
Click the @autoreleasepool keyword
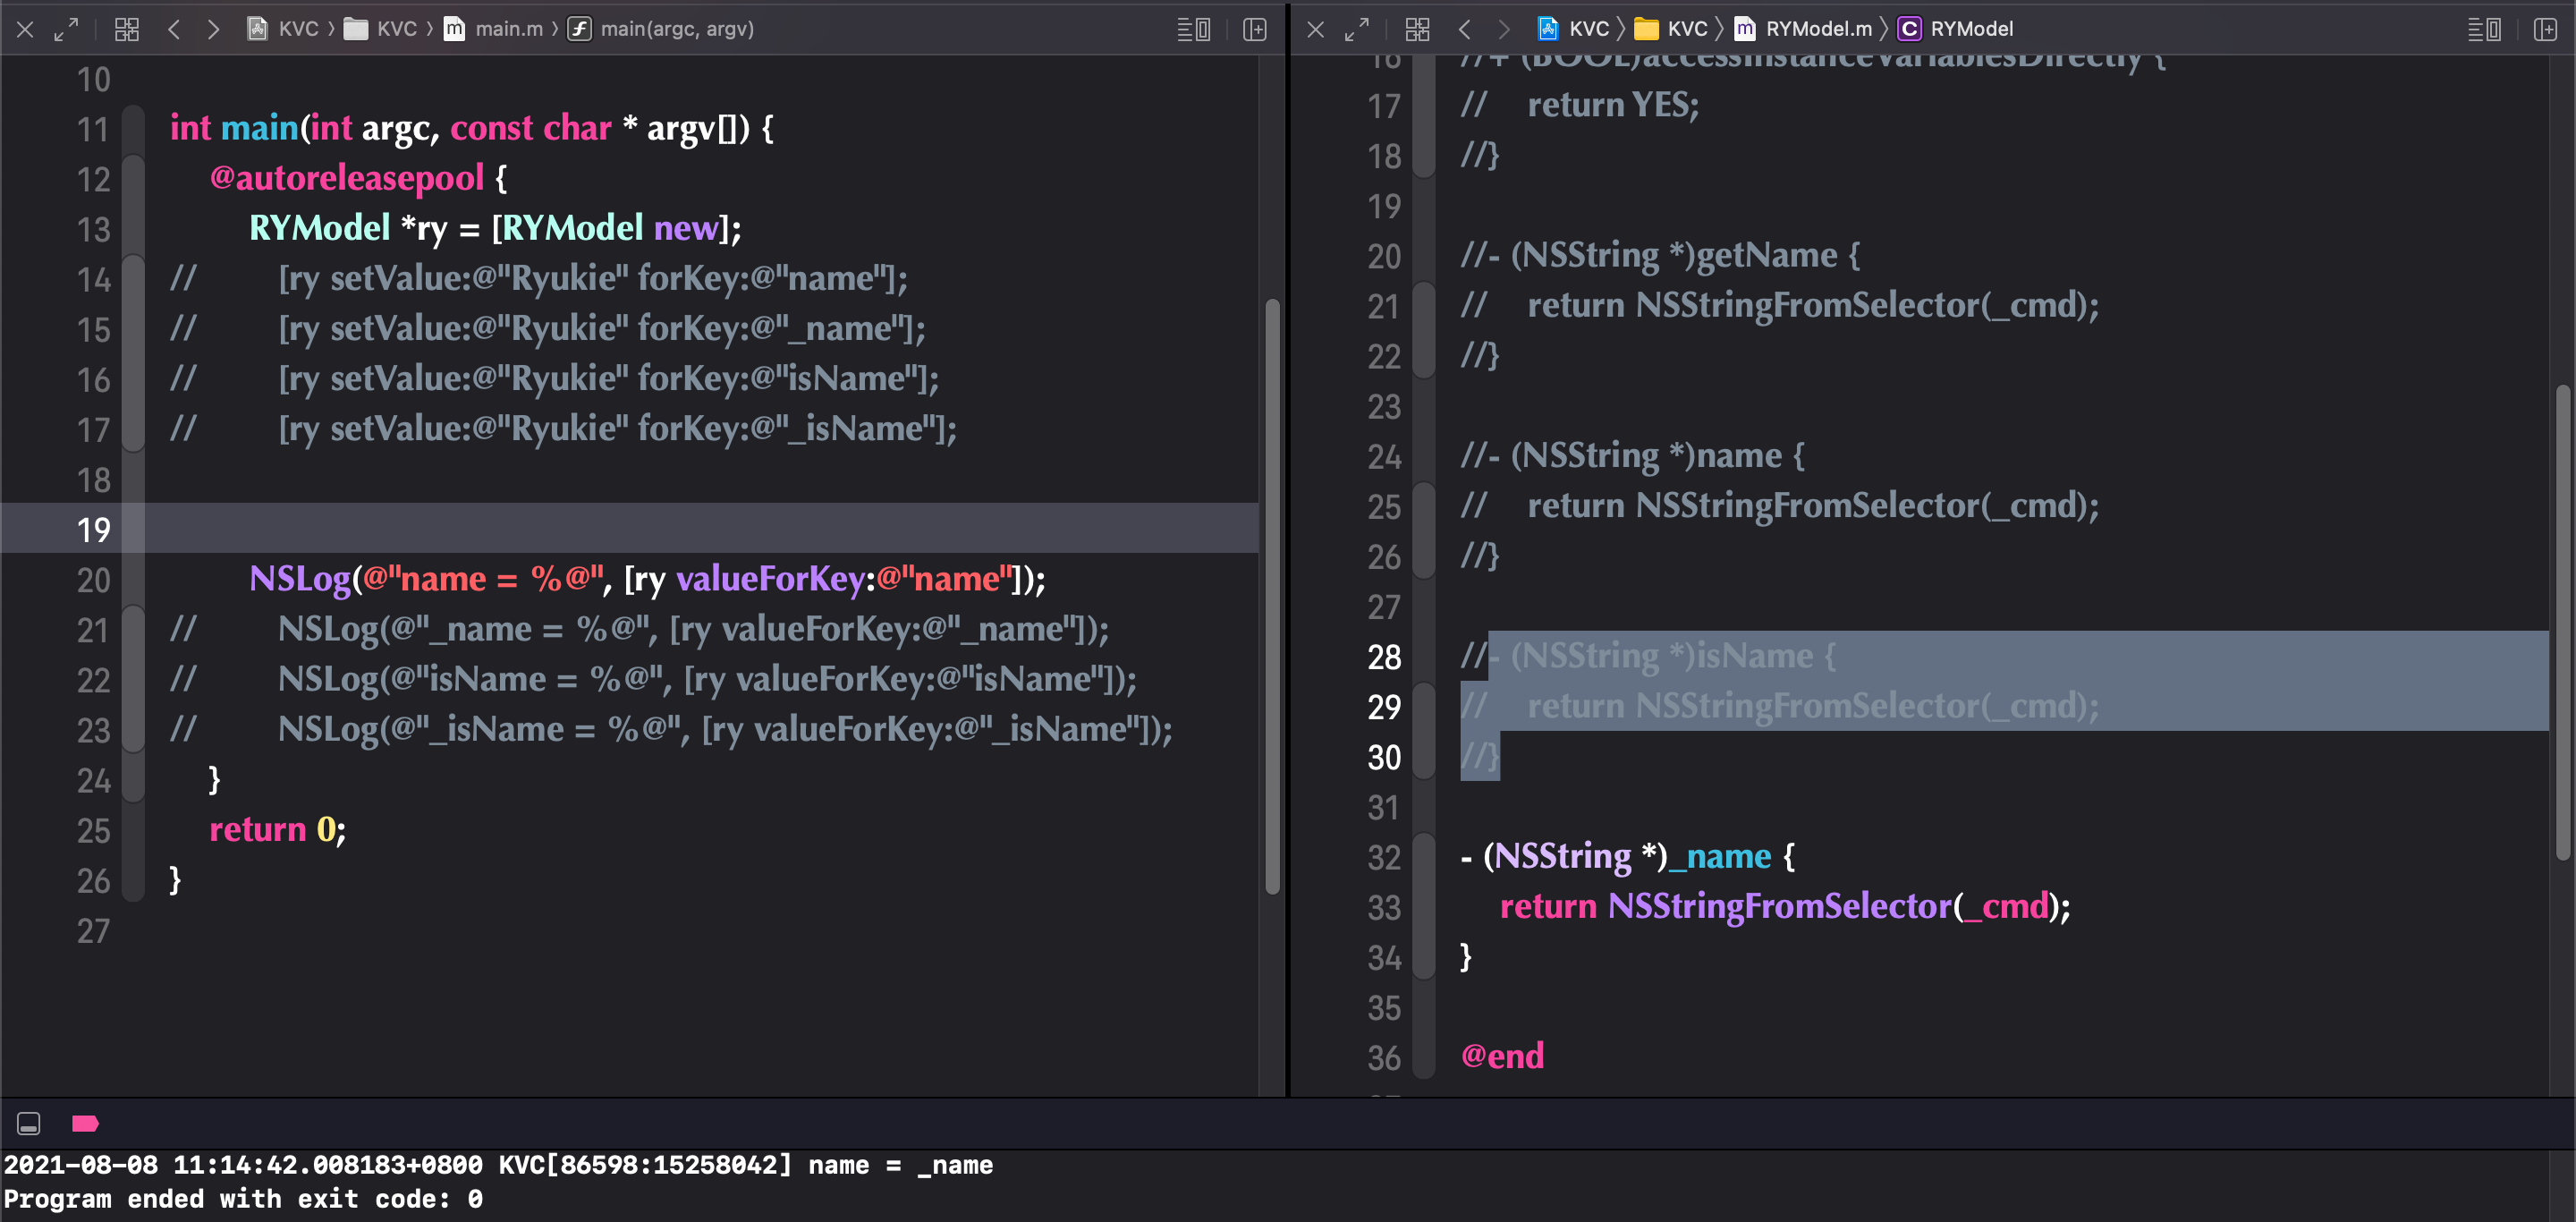click(x=347, y=178)
